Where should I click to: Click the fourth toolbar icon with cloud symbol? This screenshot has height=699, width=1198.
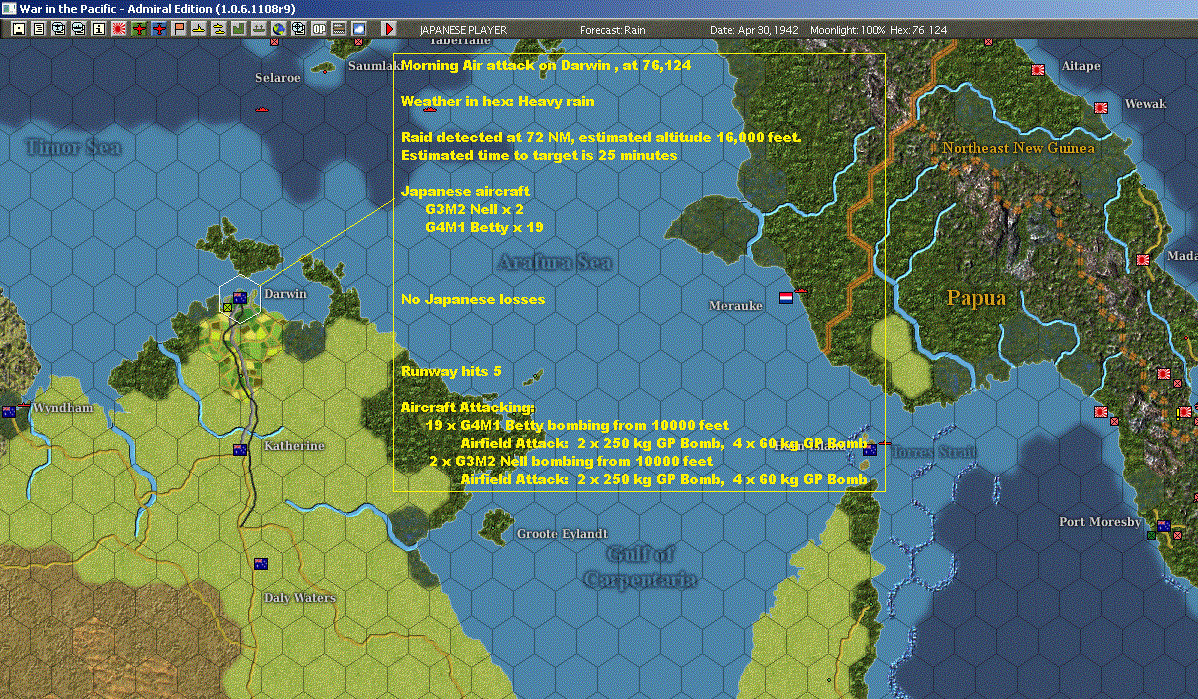coord(79,29)
